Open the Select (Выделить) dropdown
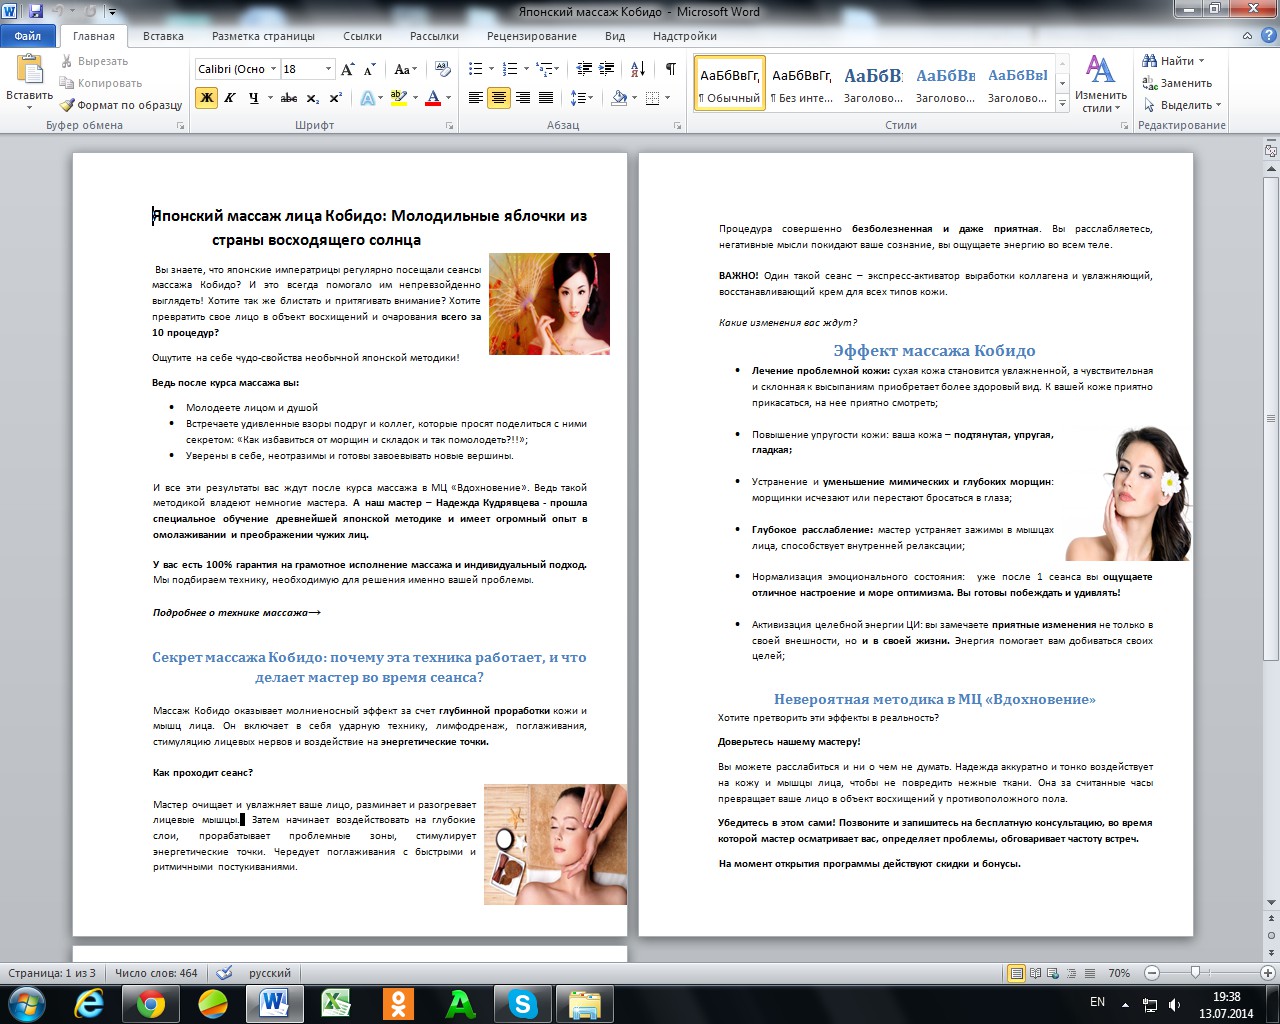This screenshot has width=1280, height=1024. coord(1181,105)
